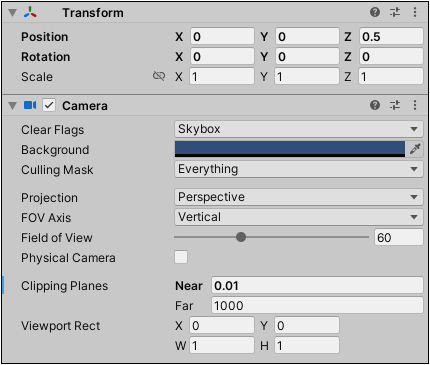Open the FOV Axis Vertical dropdown
430x365 pixels.
click(x=299, y=217)
